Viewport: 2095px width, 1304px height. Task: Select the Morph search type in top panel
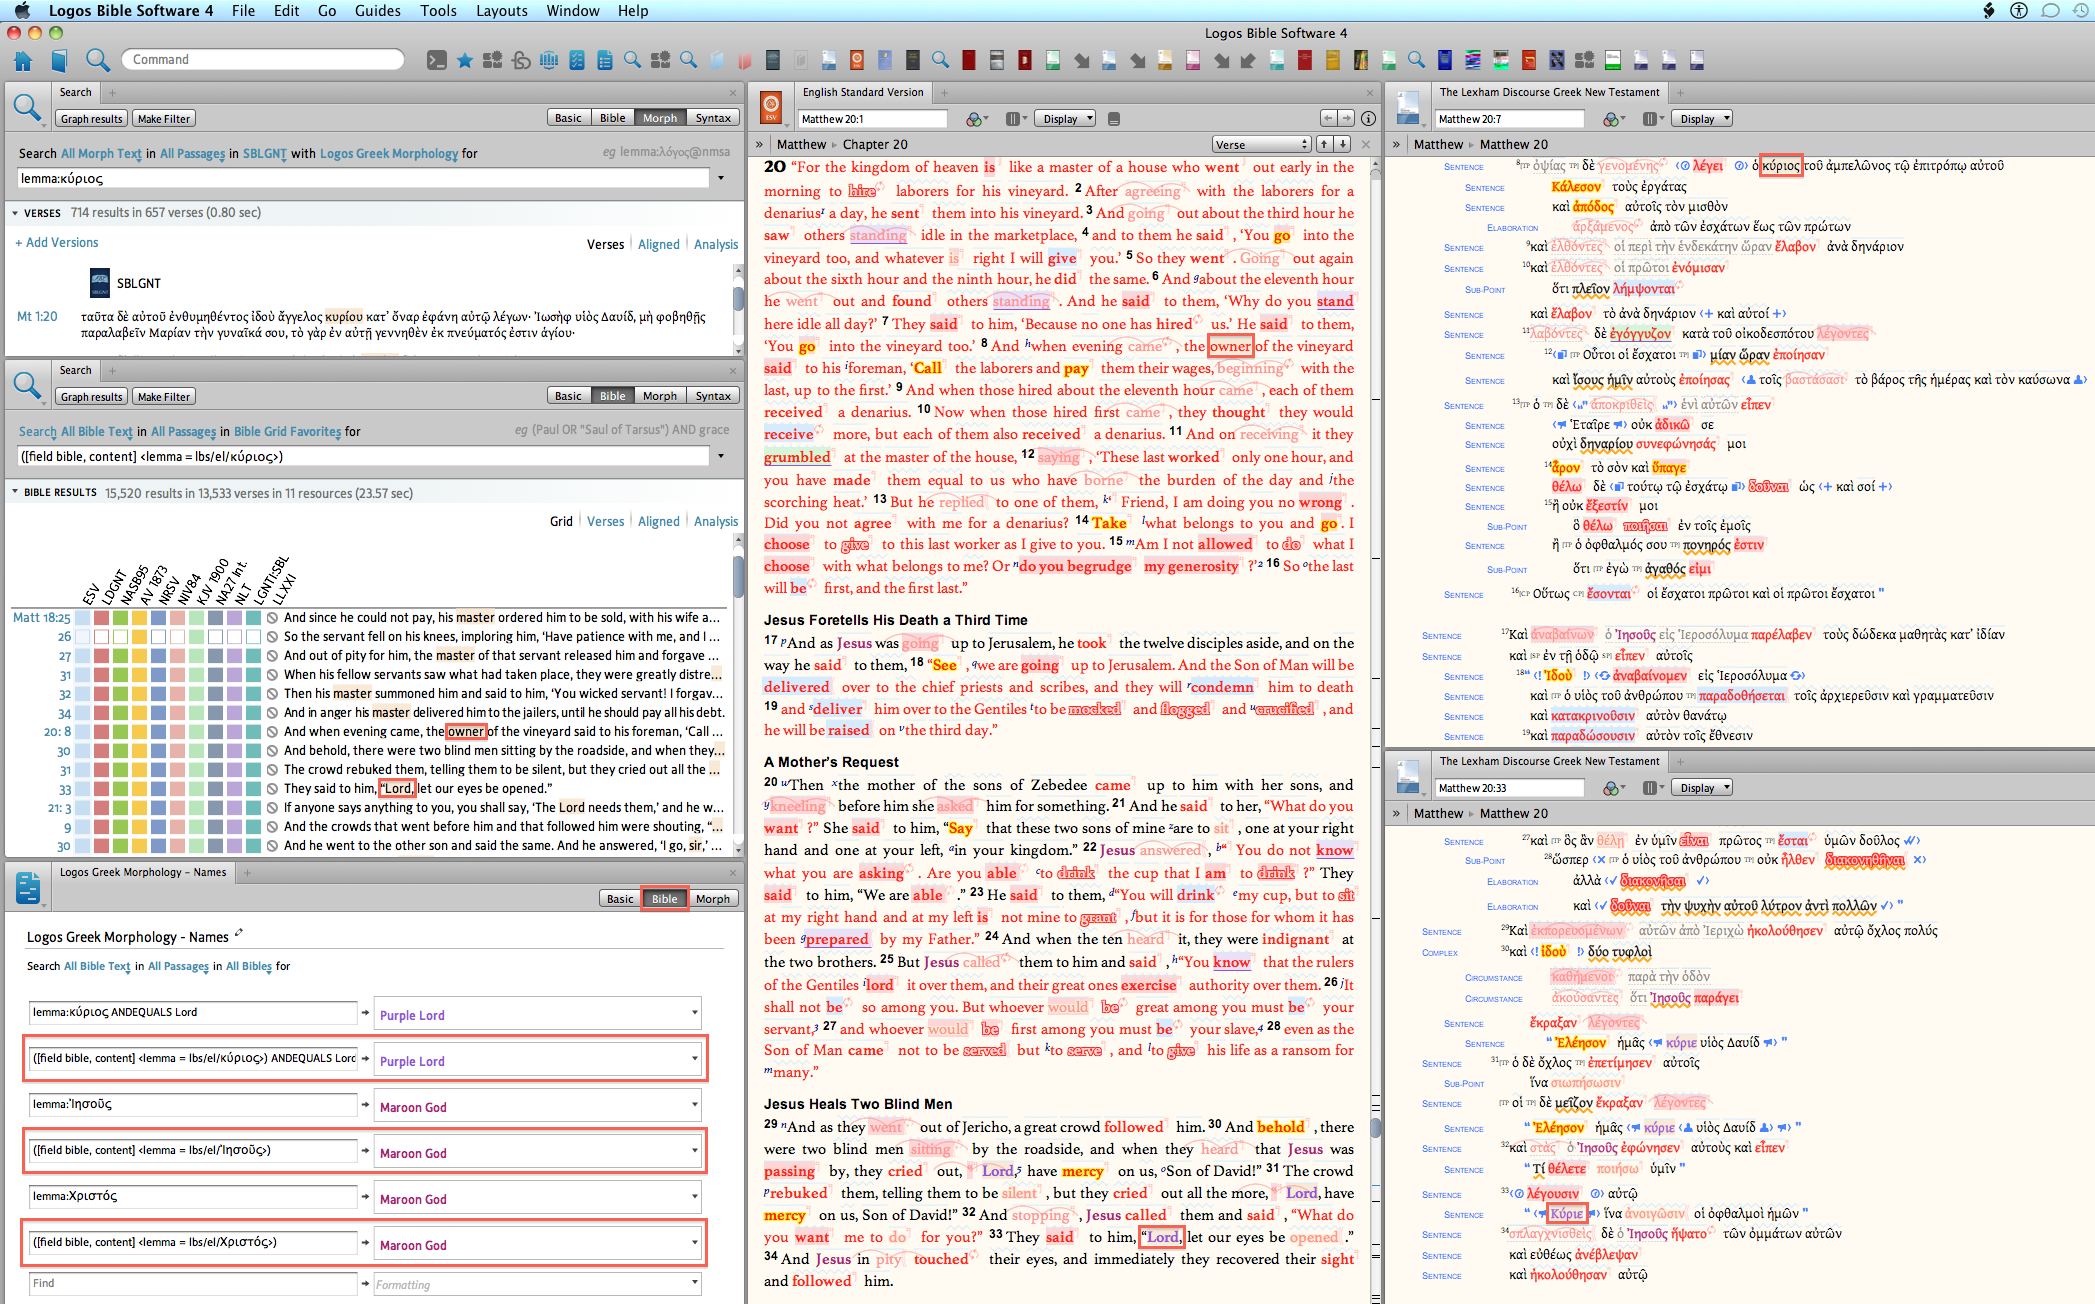tap(660, 118)
